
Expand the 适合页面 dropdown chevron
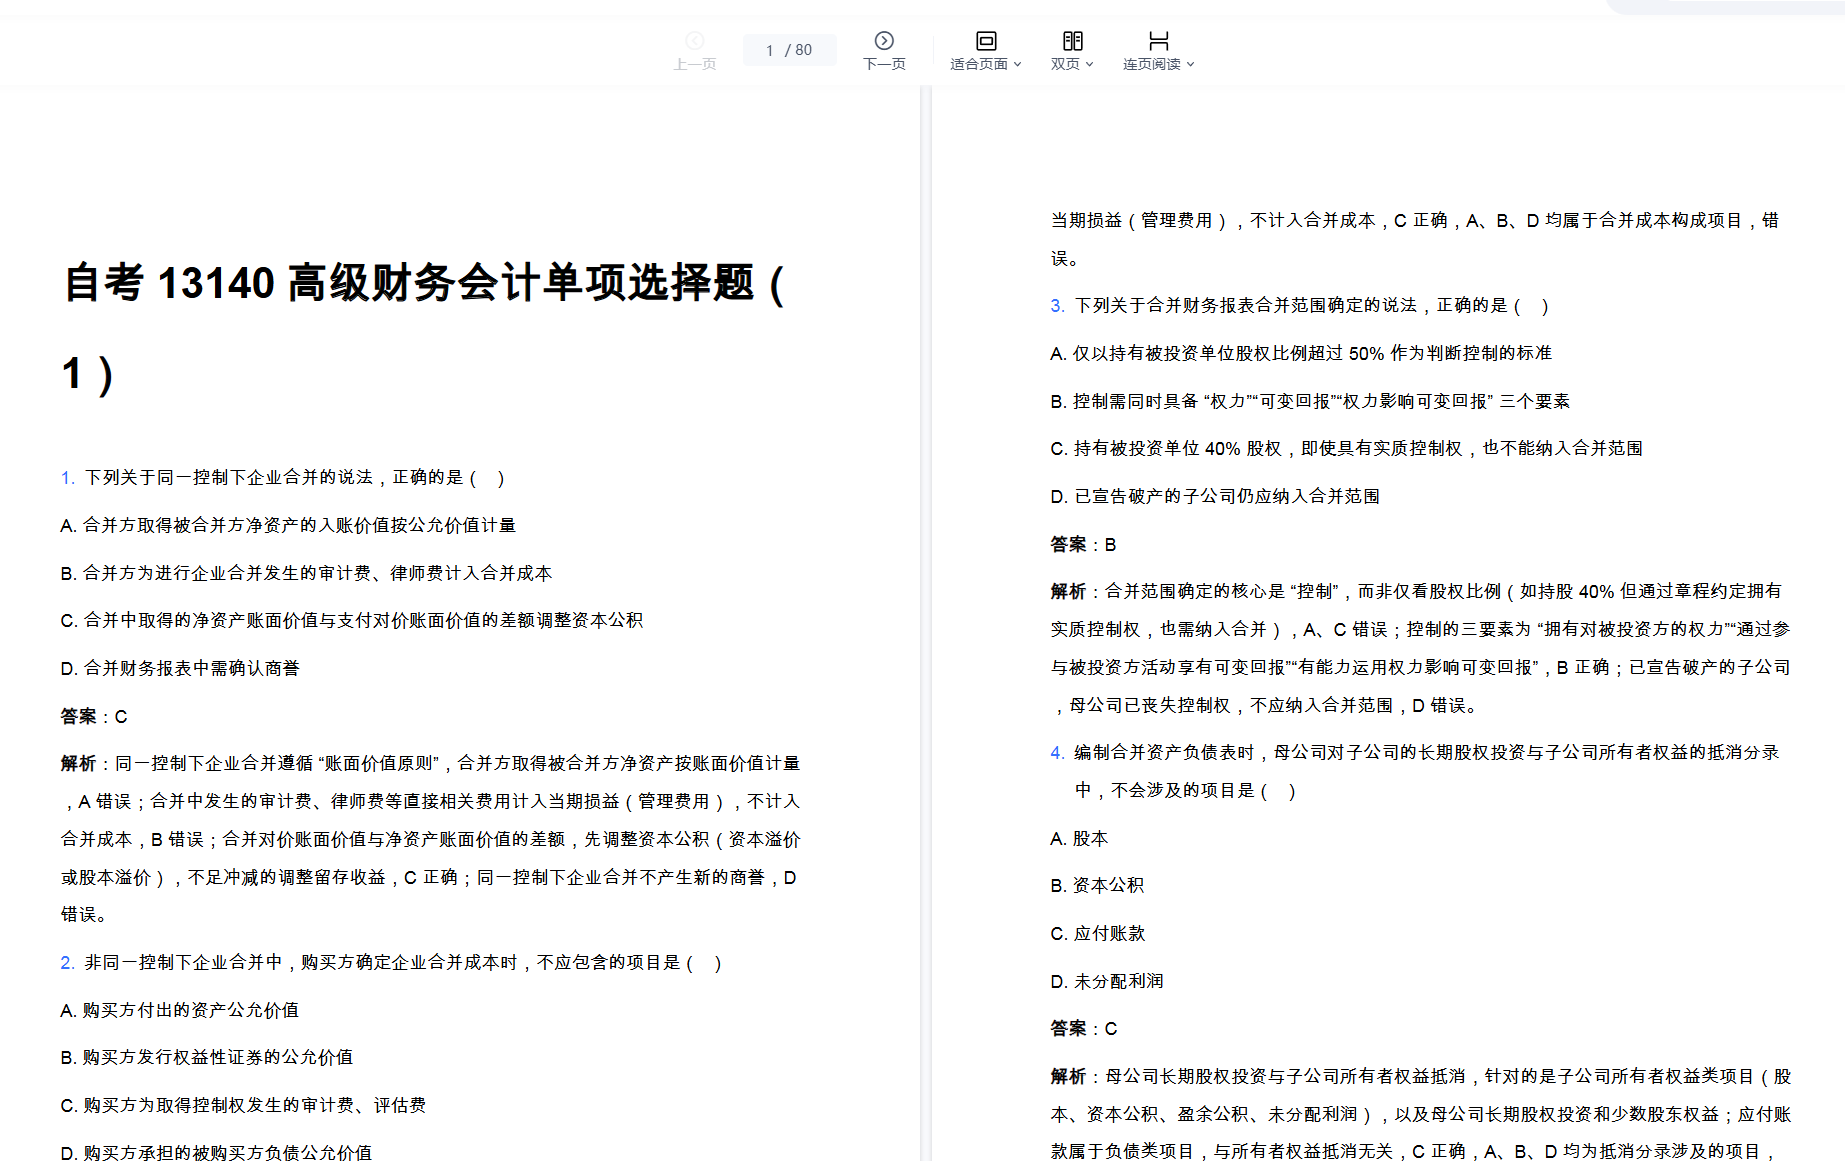click(1018, 65)
